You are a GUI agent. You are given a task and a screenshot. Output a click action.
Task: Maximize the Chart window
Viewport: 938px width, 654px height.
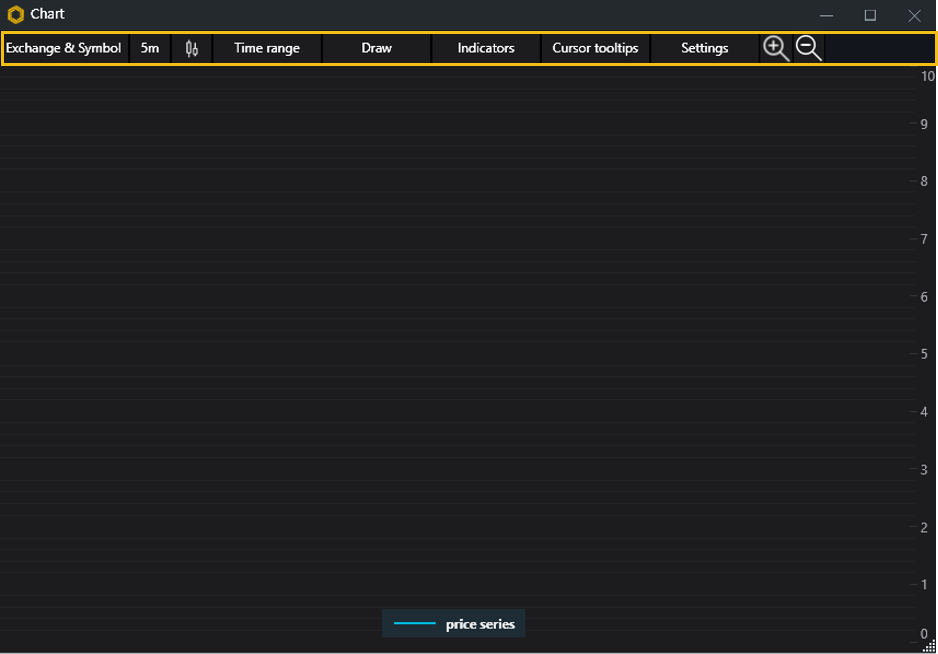[870, 16]
